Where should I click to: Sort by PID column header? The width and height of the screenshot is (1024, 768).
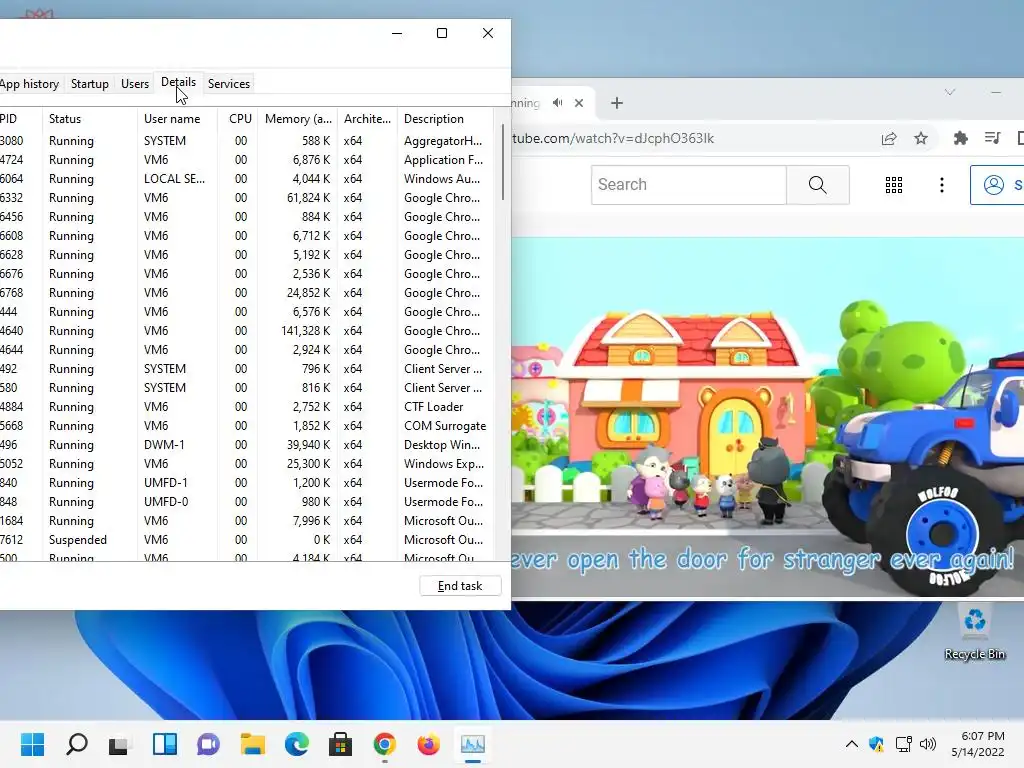(x=20, y=119)
